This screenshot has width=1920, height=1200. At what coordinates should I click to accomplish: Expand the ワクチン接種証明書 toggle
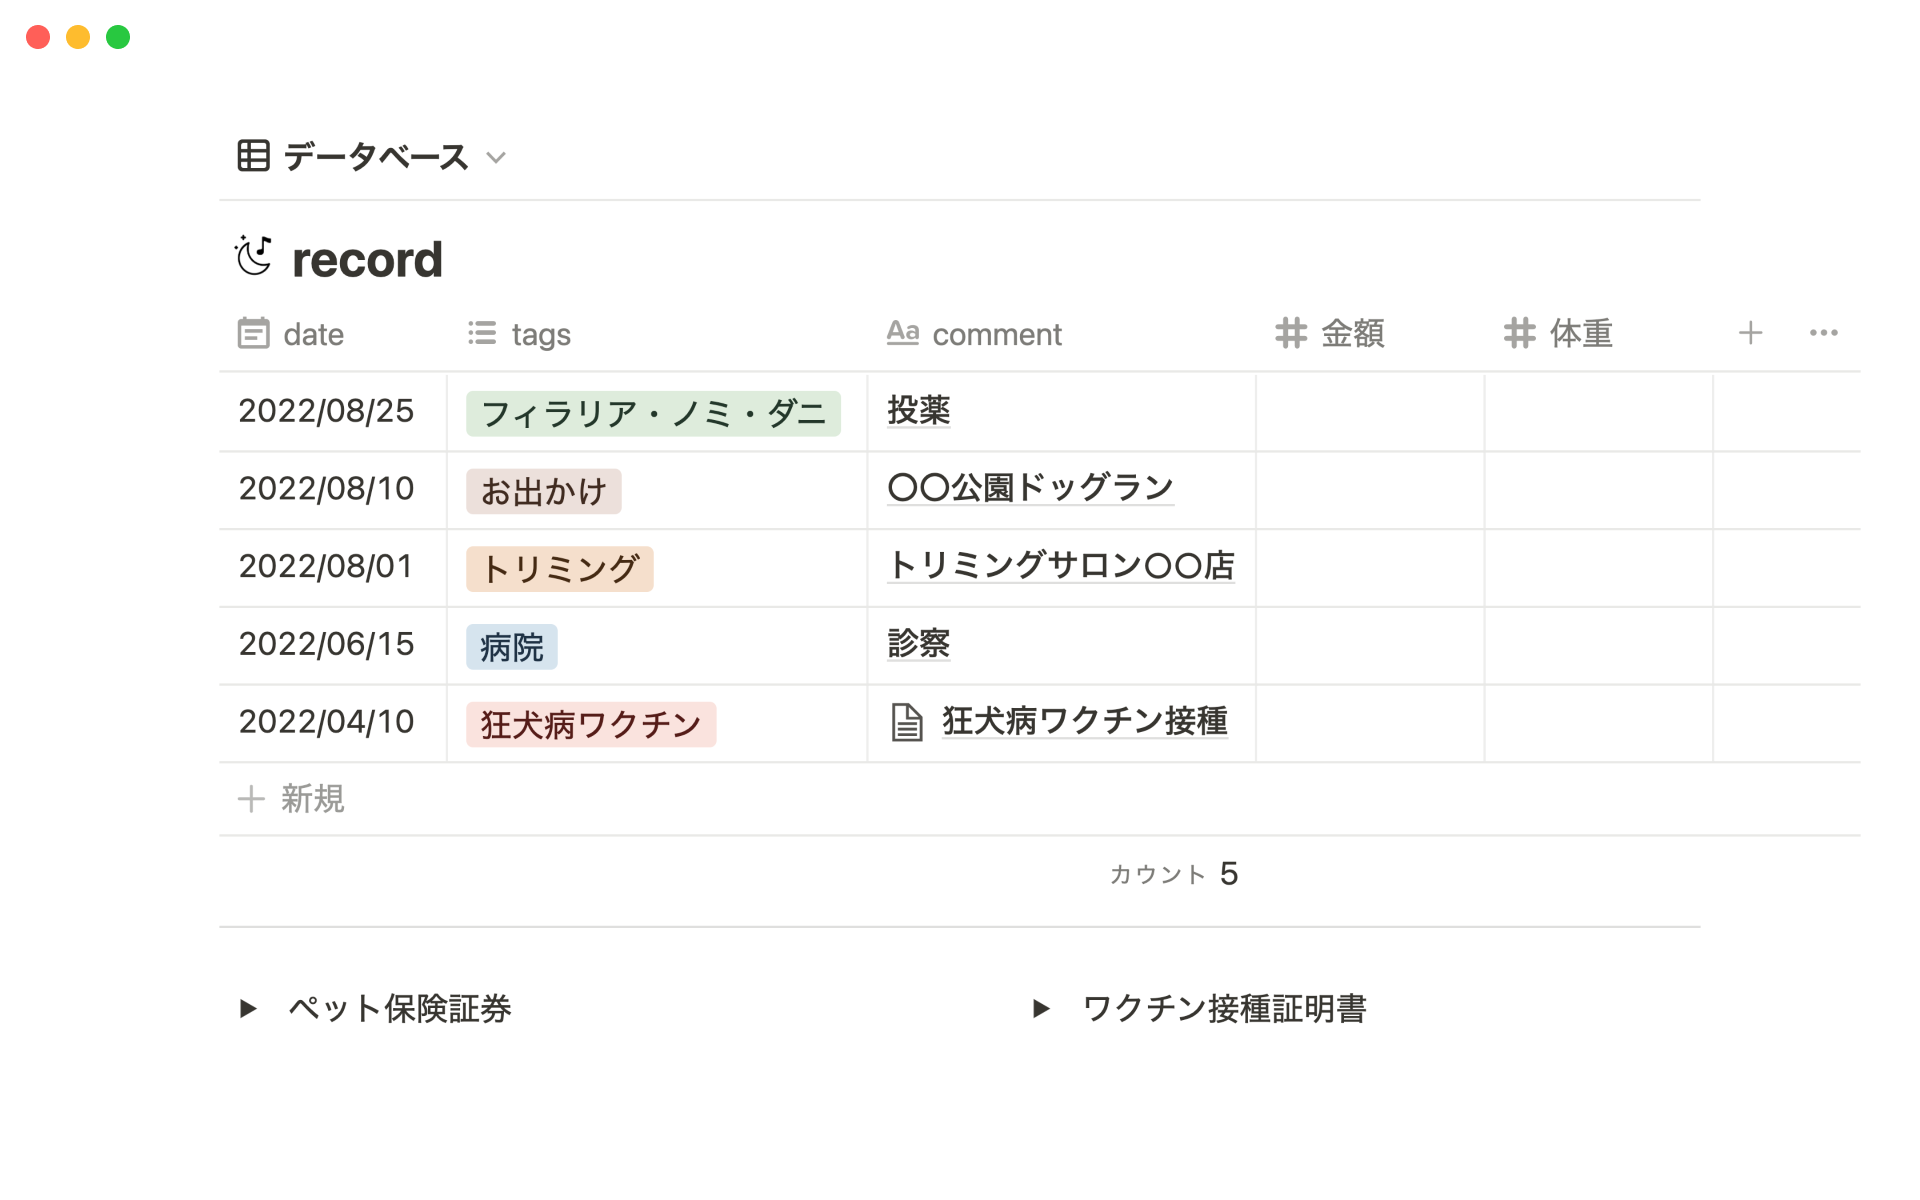1041,1008
